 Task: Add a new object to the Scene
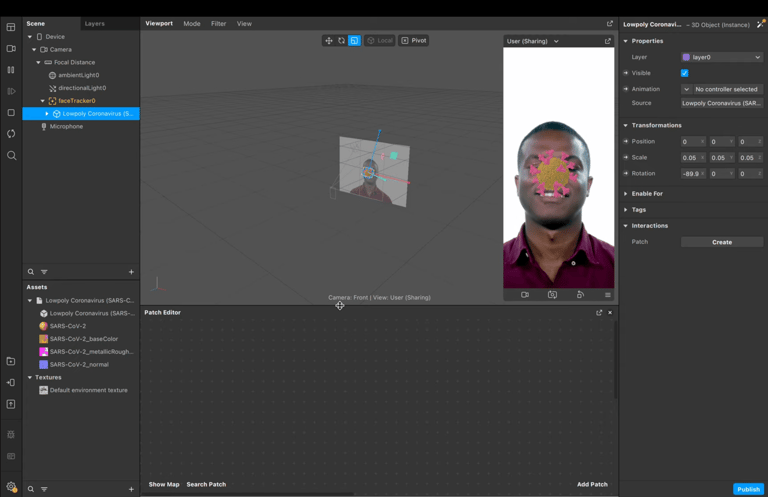[x=131, y=272]
